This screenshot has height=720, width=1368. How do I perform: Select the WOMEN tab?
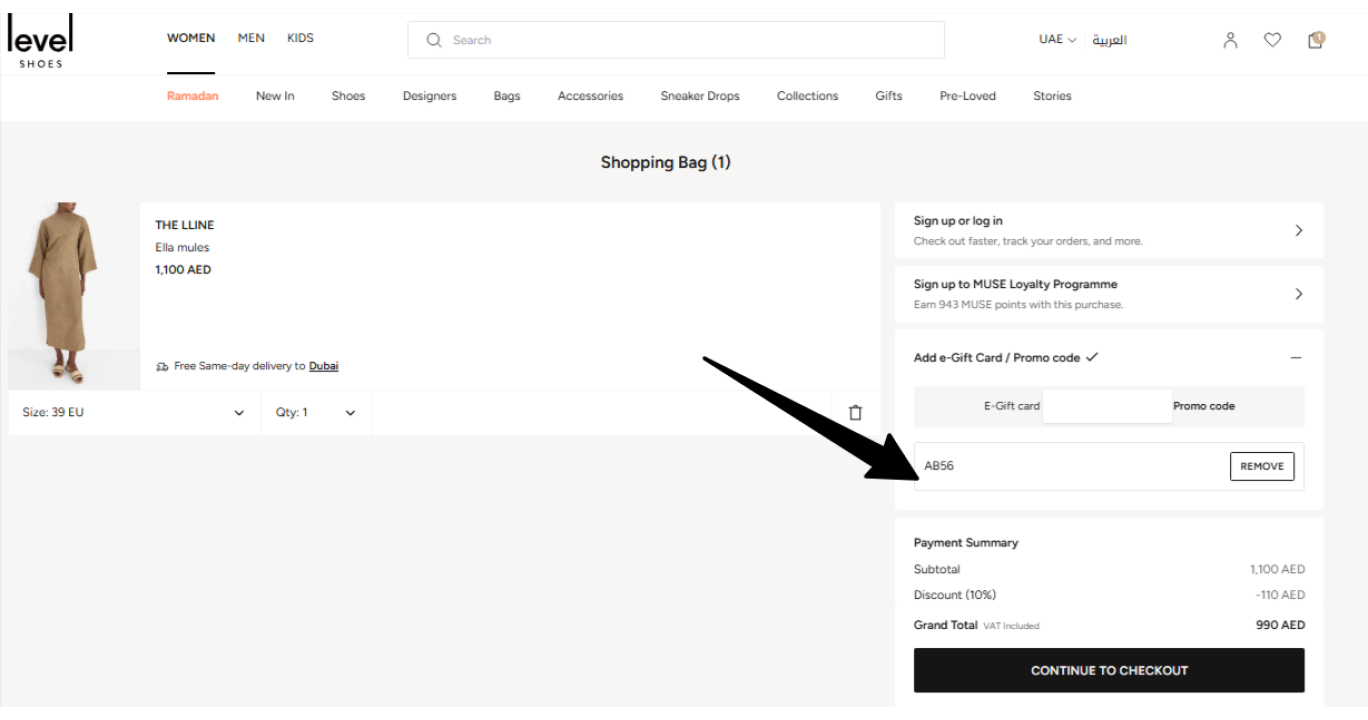coord(191,38)
